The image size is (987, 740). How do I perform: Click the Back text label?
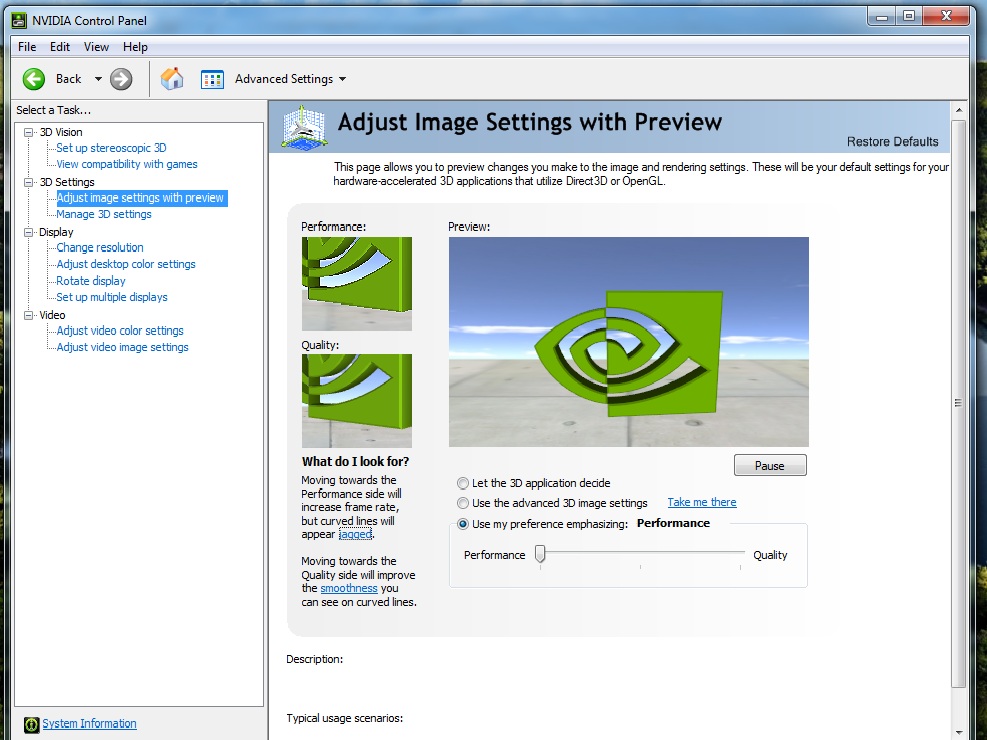pyautogui.click(x=69, y=79)
